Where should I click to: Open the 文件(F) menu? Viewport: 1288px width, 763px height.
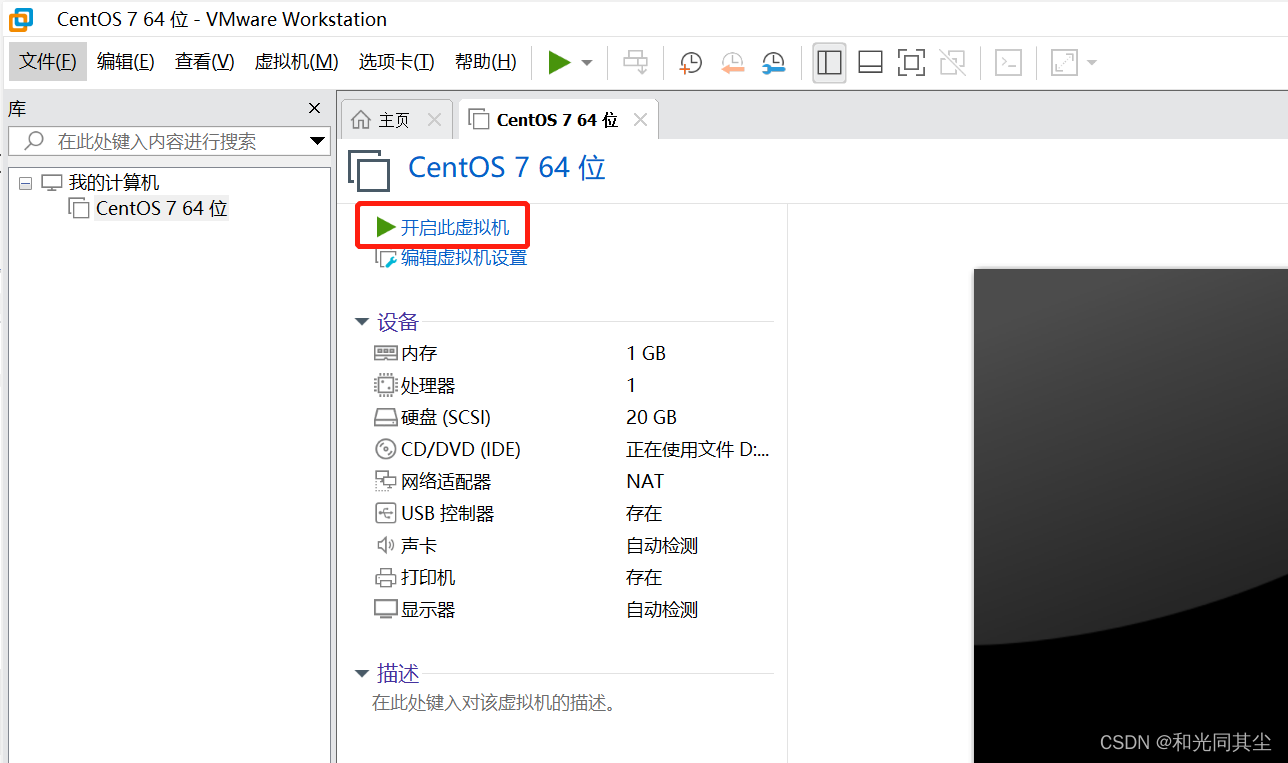48,62
